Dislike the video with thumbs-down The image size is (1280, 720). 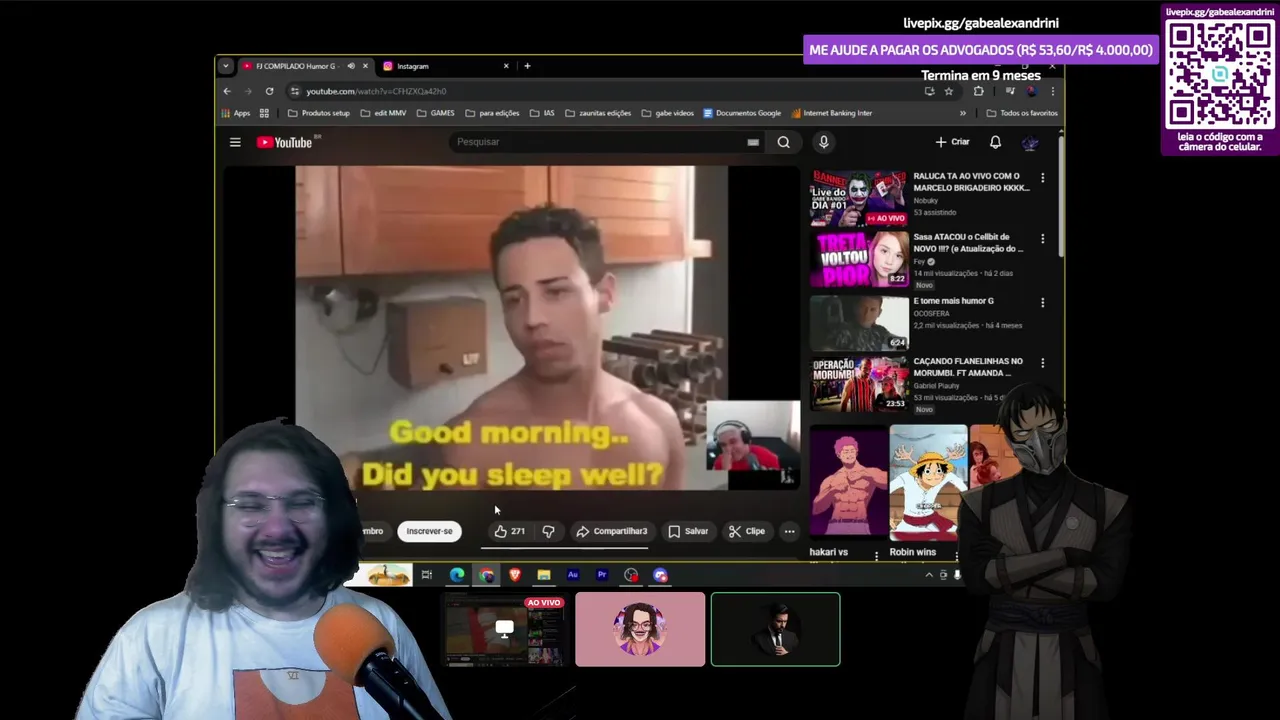[x=548, y=531]
